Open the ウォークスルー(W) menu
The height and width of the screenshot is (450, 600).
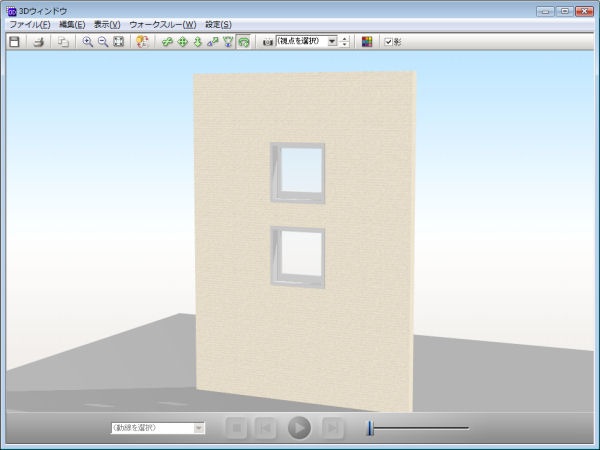(162, 24)
